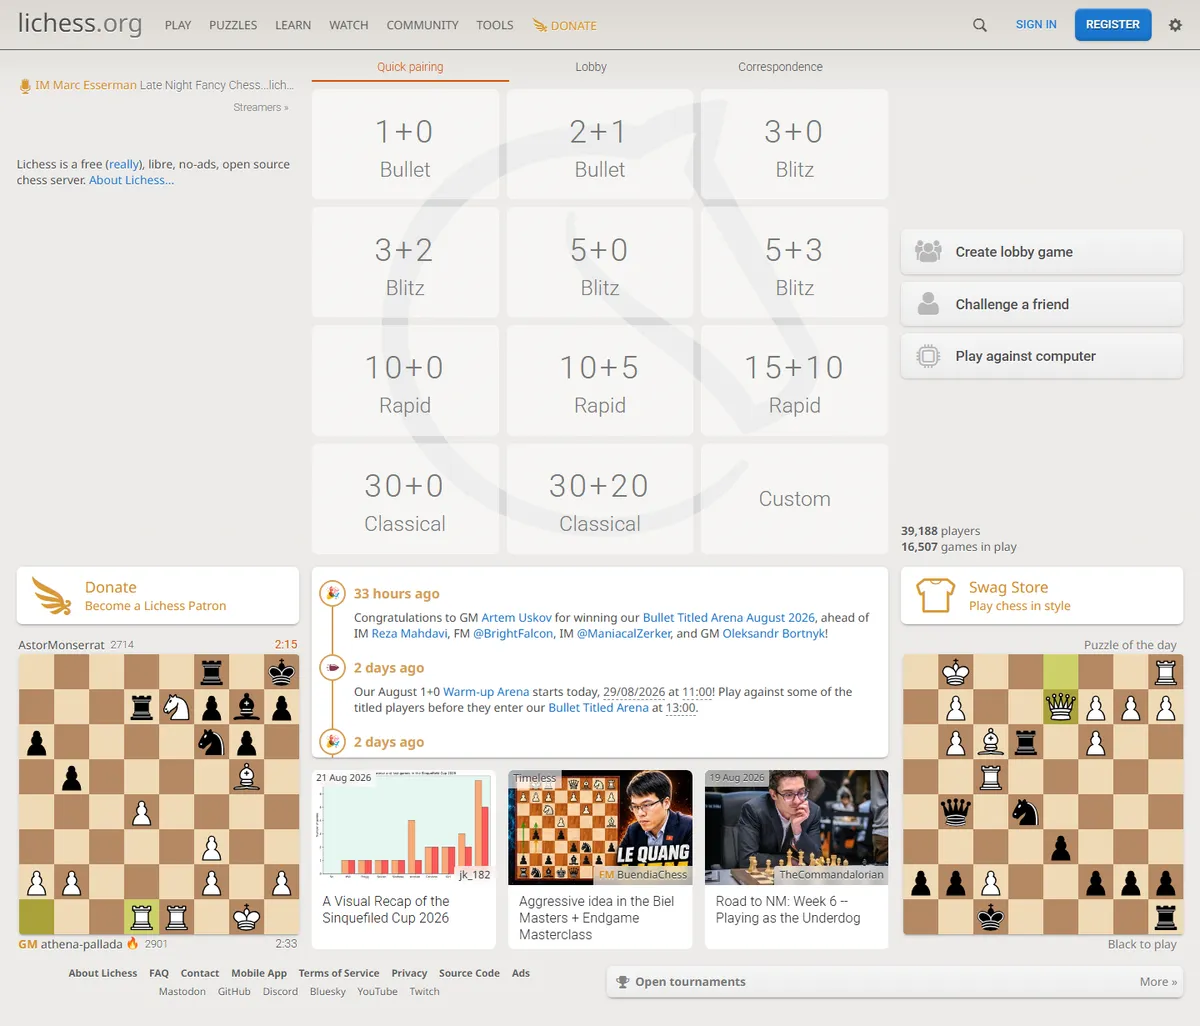Start a 30+0 Classical game
The height and width of the screenshot is (1026, 1200).
(405, 499)
